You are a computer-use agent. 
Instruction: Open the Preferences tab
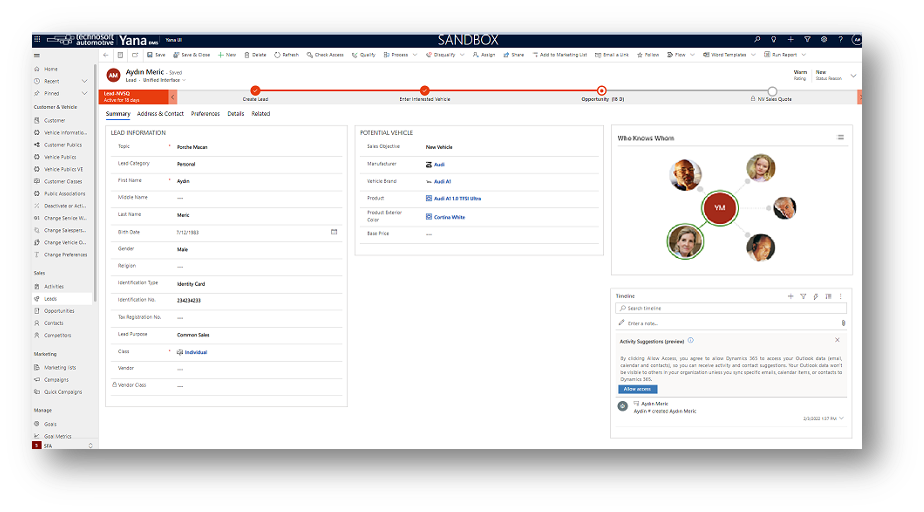tap(205, 114)
